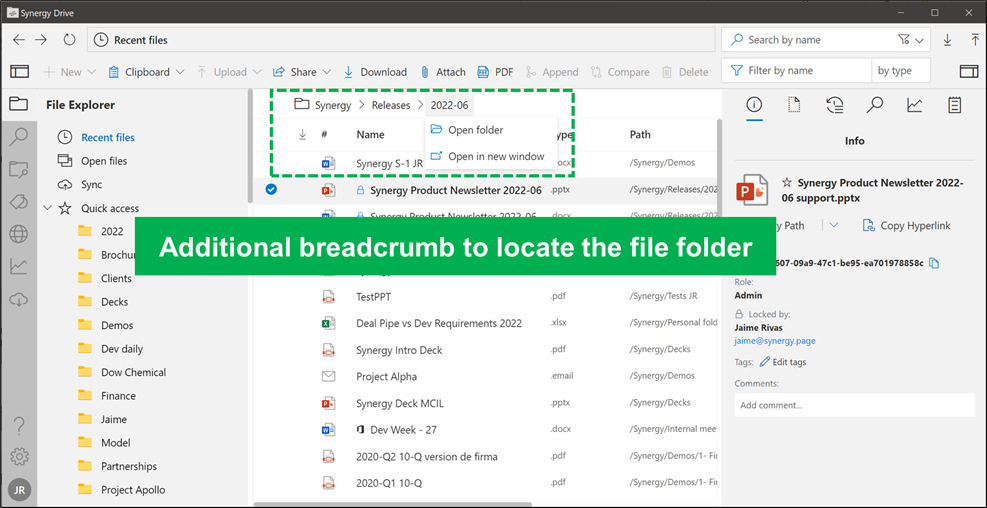Click the Attach paperclip button
This screenshot has height=508, width=987.
443,72
